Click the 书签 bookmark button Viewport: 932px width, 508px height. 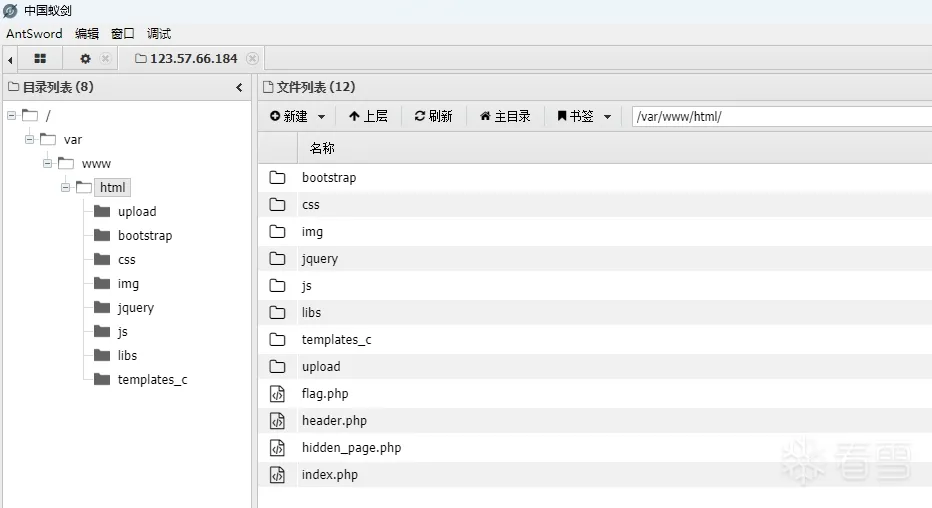pyautogui.click(x=575, y=116)
